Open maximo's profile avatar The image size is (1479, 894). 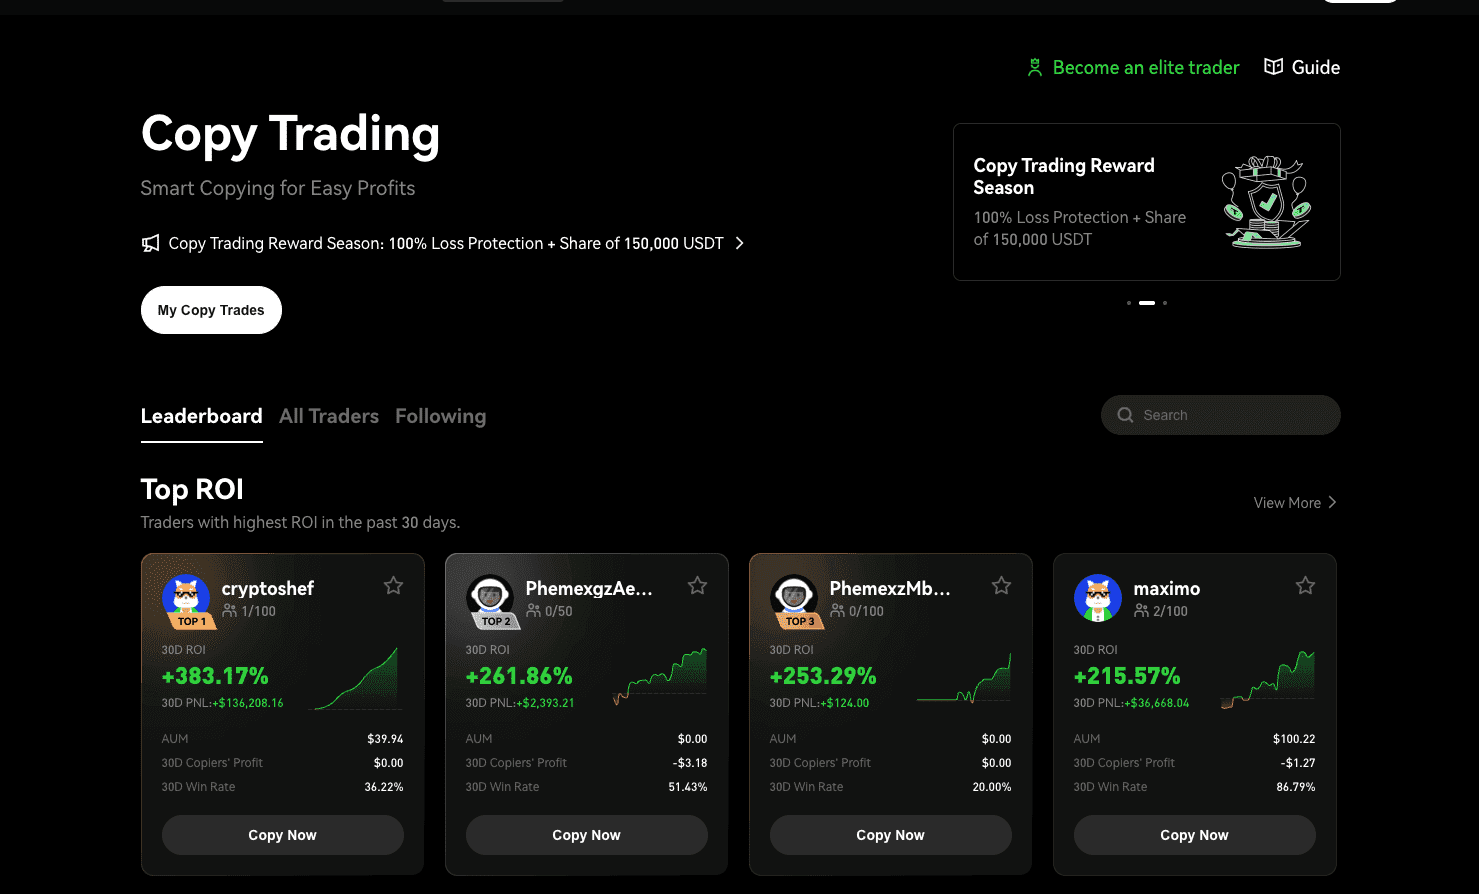1098,598
